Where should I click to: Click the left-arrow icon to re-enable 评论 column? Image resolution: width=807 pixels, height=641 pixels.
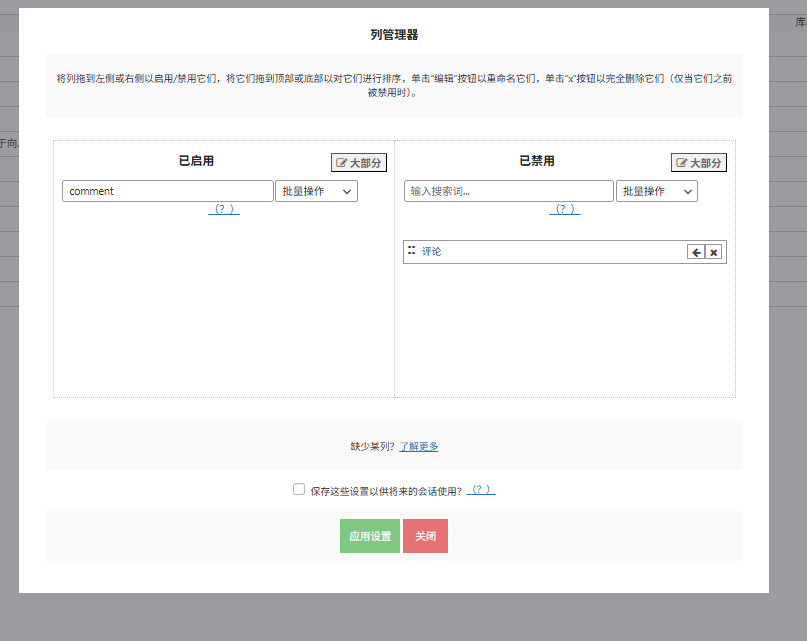(x=696, y=252)
